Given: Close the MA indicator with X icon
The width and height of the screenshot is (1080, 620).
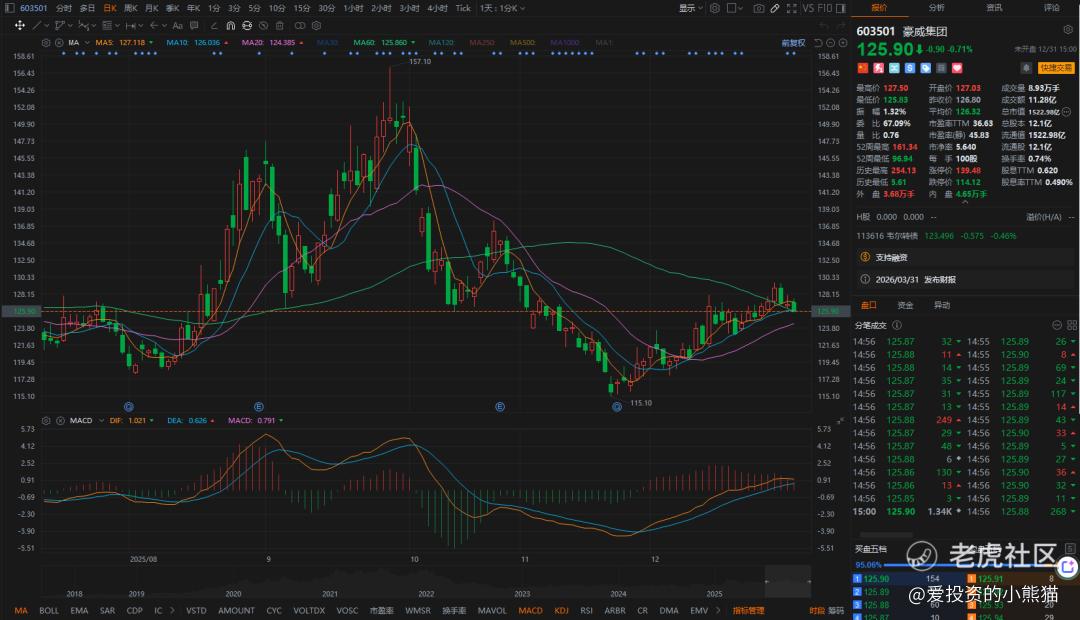Looking at the screenshot, I should [x=59, y=43].
